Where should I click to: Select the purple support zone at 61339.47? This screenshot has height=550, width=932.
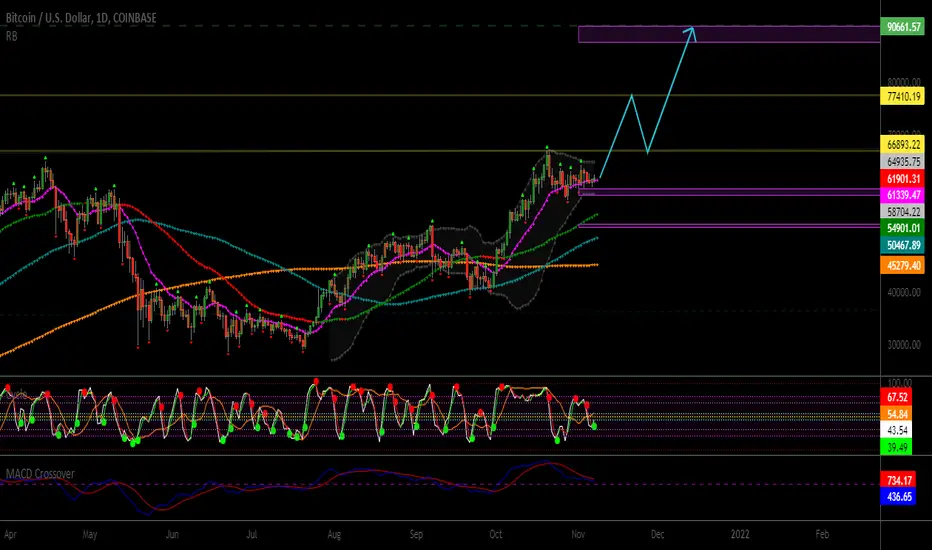click(729, 191)
